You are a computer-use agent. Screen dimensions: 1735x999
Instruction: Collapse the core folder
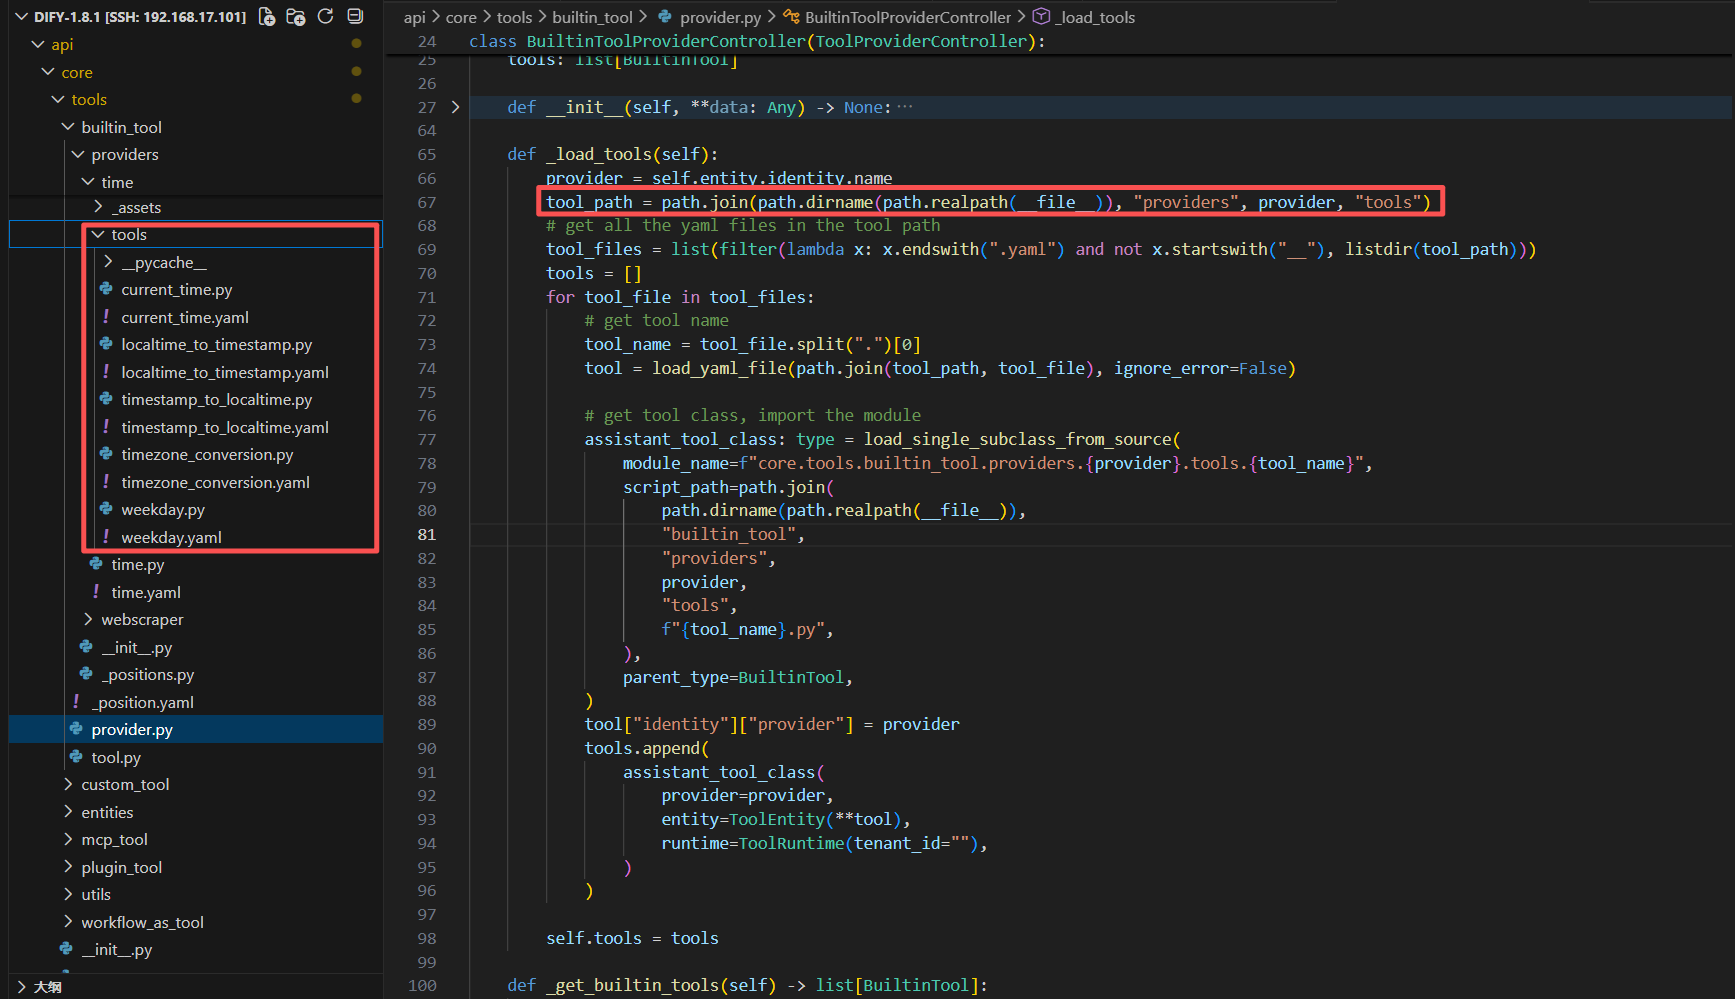click(x=48, y=72)
